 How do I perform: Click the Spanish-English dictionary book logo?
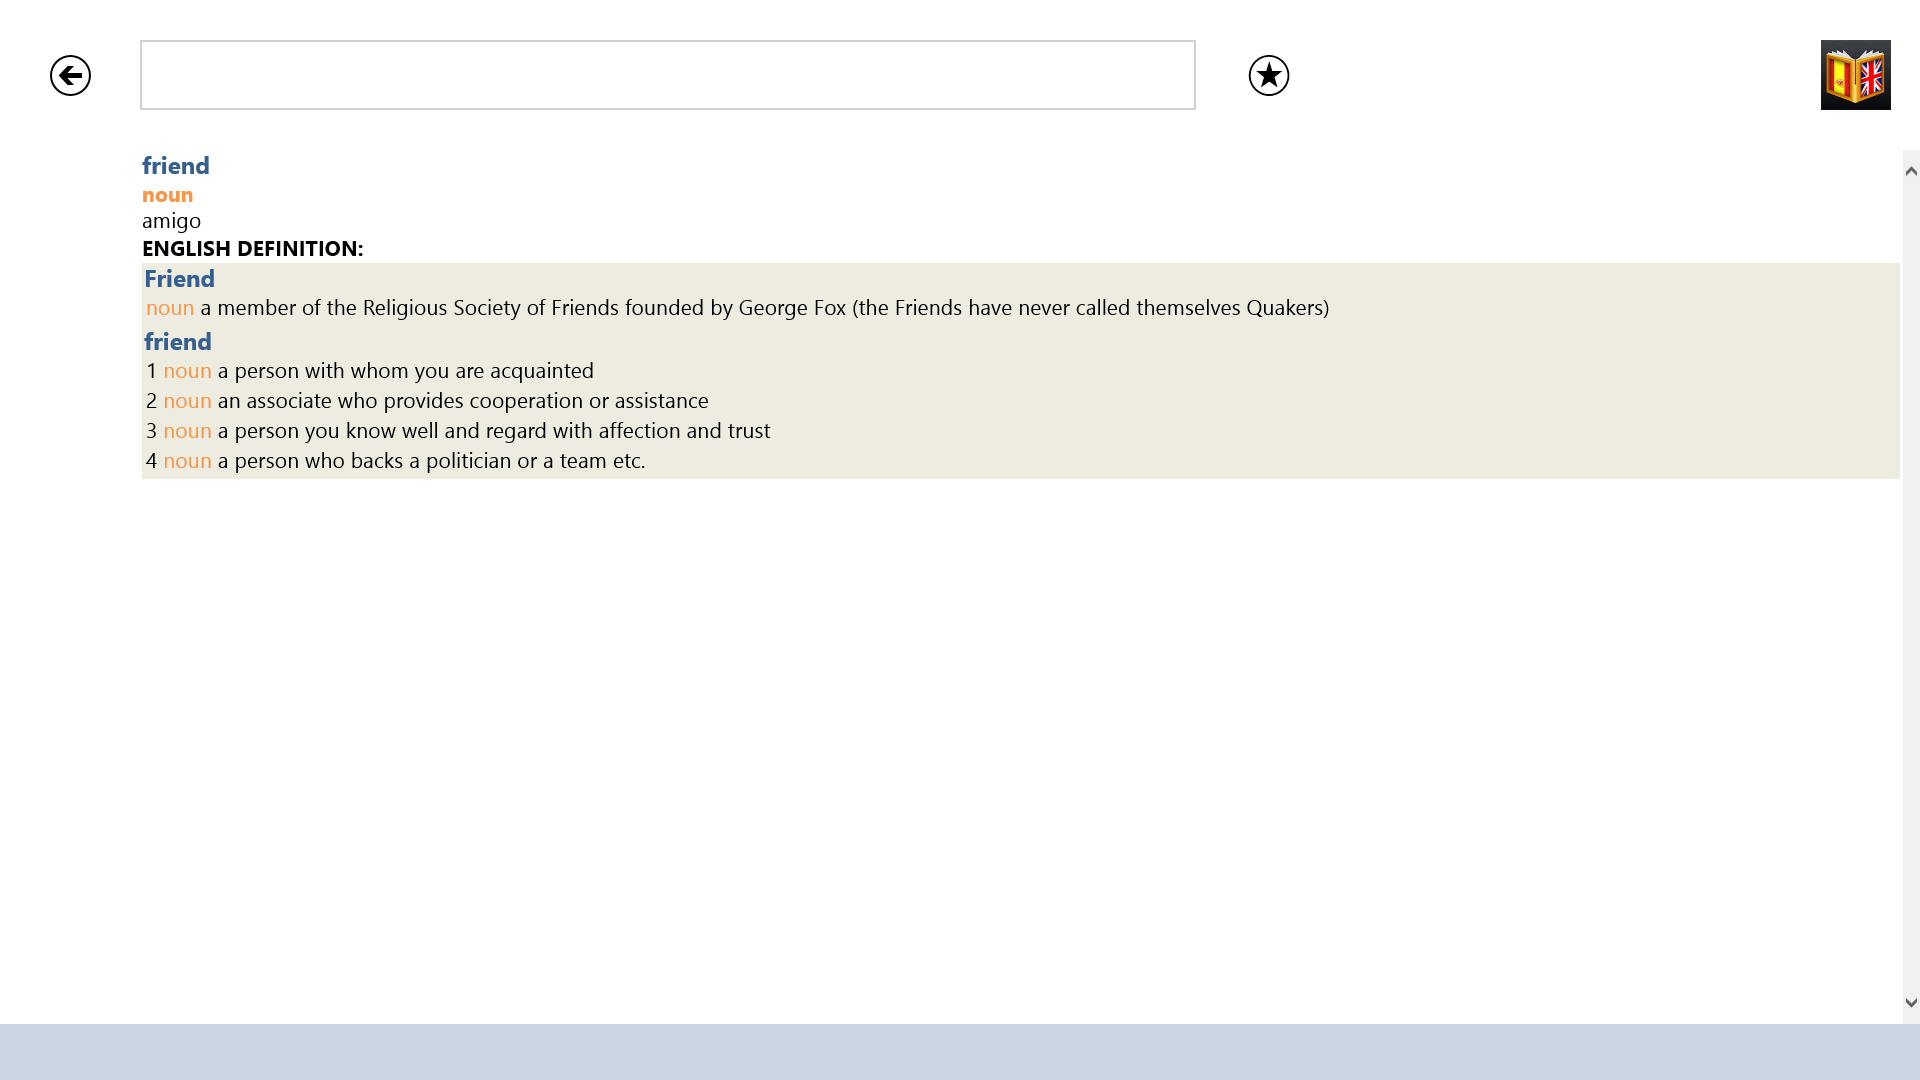1855,74
